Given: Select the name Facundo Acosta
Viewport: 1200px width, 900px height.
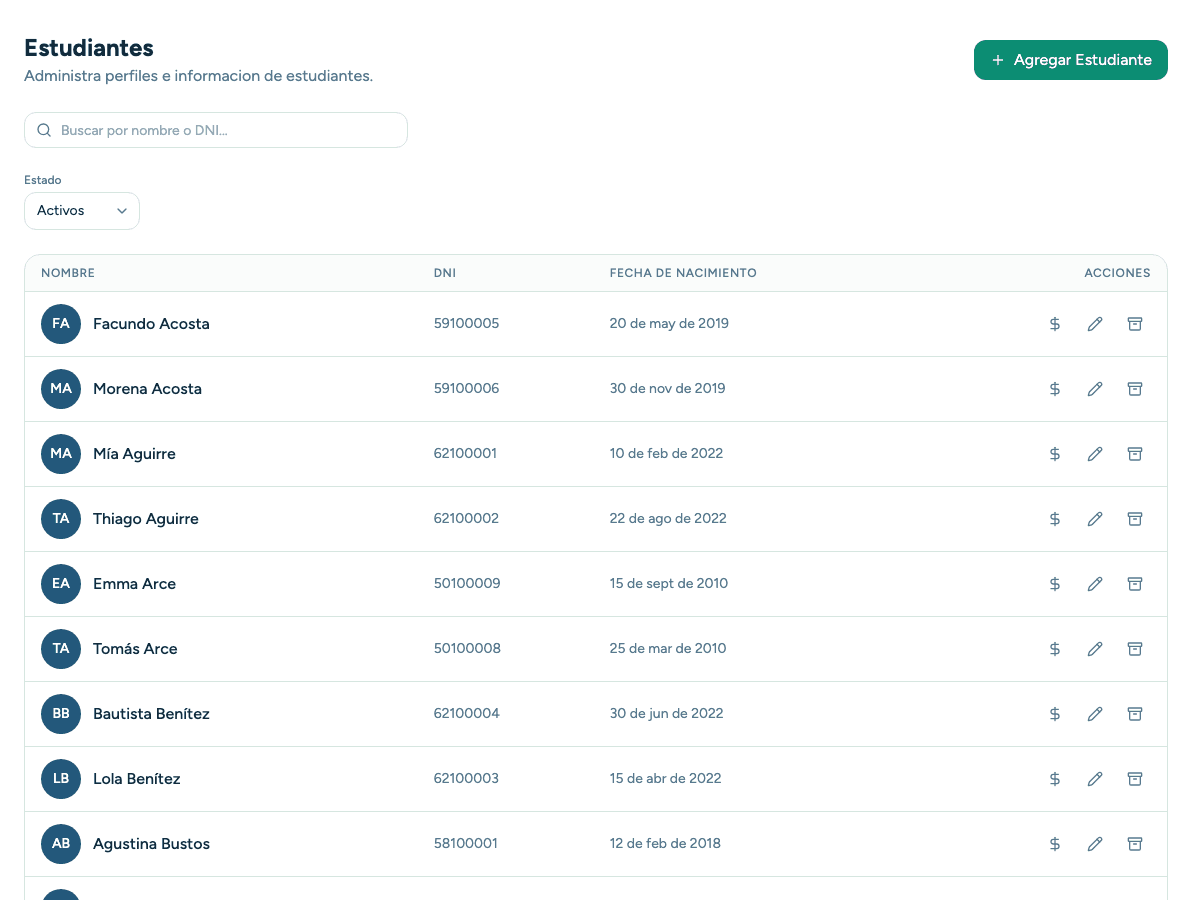Looking at the screenshot, I should (x=151, y=324).
